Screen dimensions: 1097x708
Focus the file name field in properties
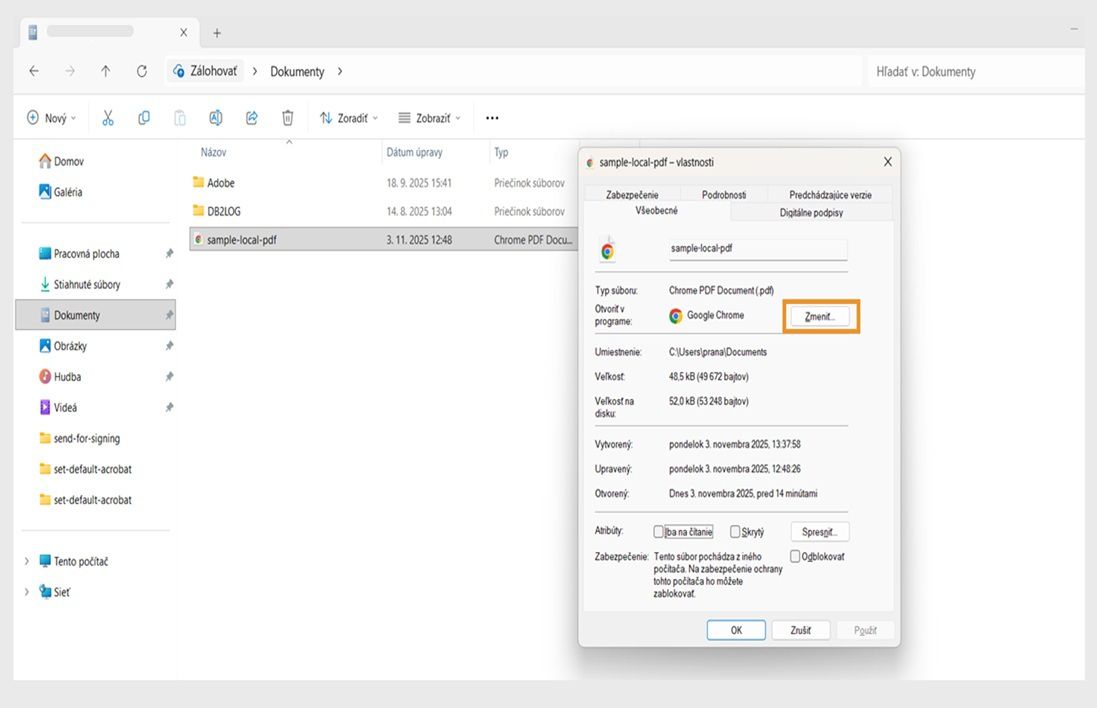758,248
